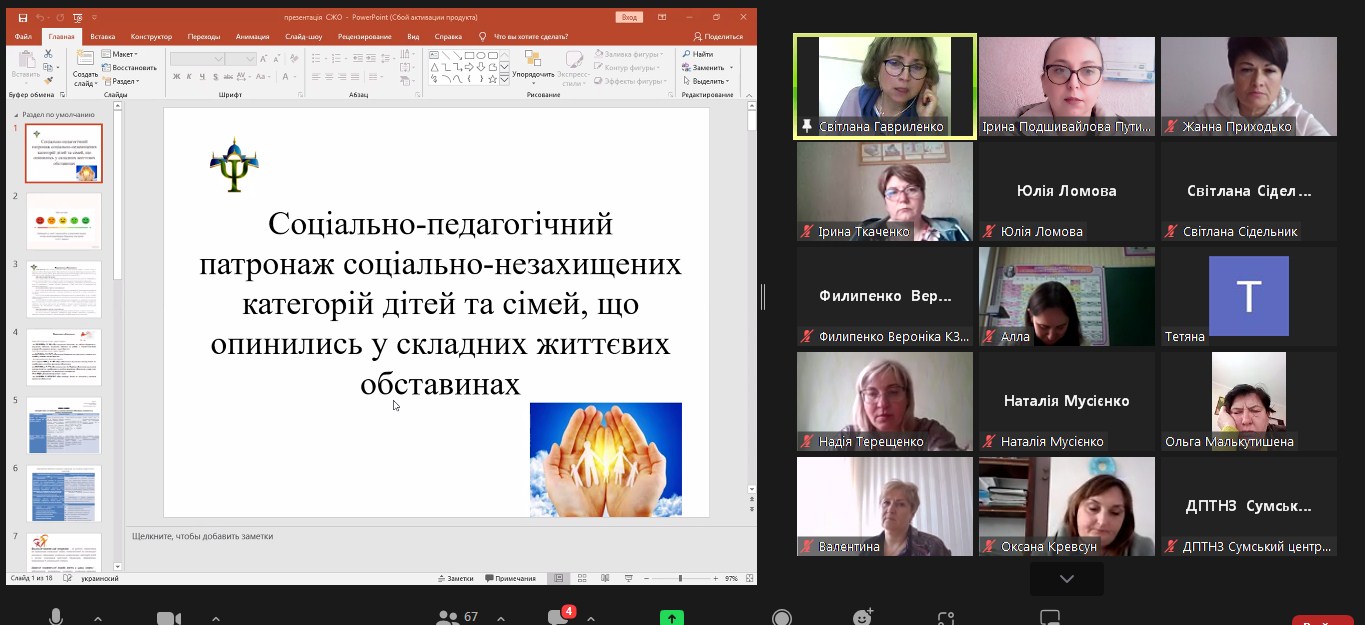1365x625 pixels.
Task: Expand the Макет layout dropdown
Action: point(120,54)
